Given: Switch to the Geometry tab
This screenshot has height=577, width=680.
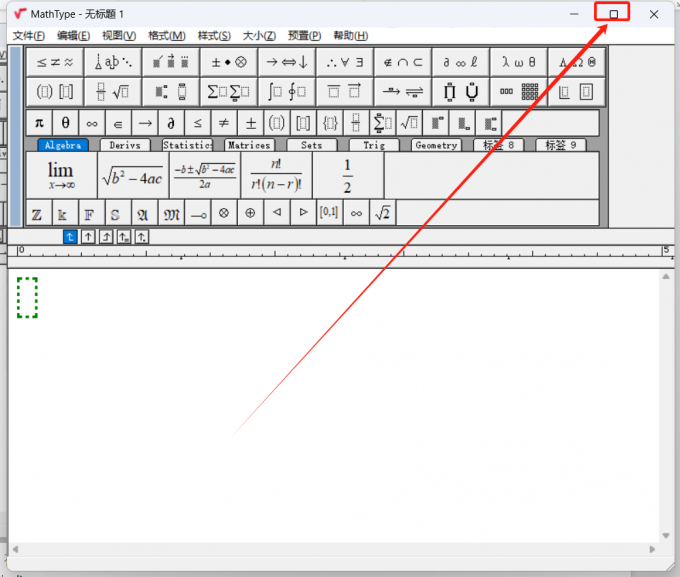Looking at the screenshot, I should point(436,145).
